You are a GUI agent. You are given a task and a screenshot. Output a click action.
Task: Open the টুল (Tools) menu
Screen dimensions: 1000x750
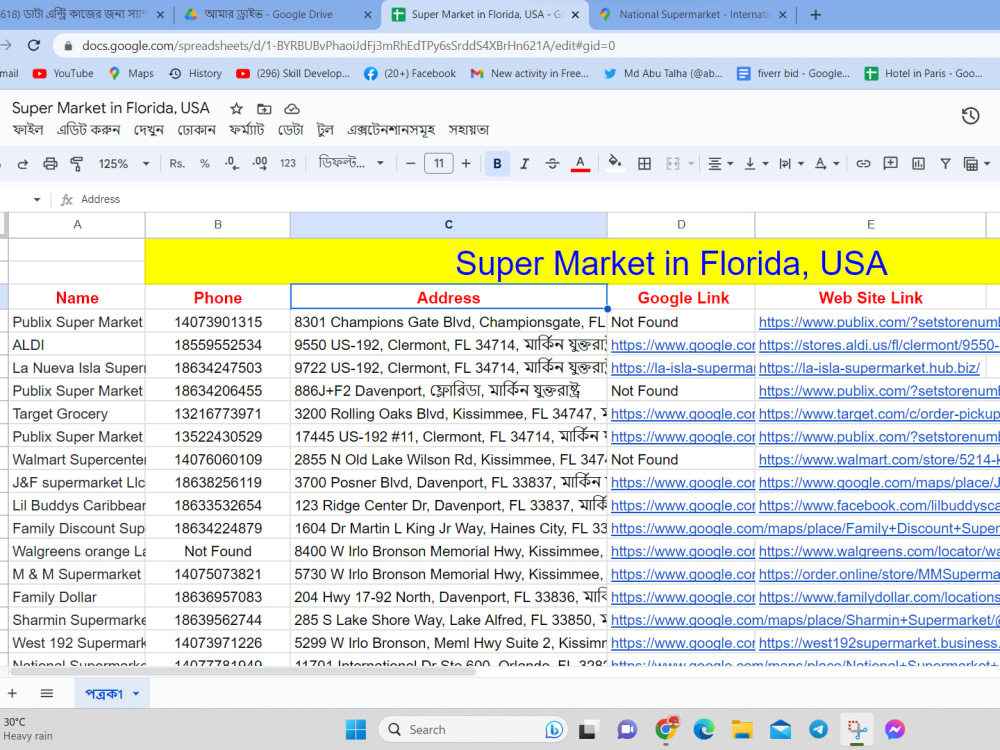tap(325, 130)
